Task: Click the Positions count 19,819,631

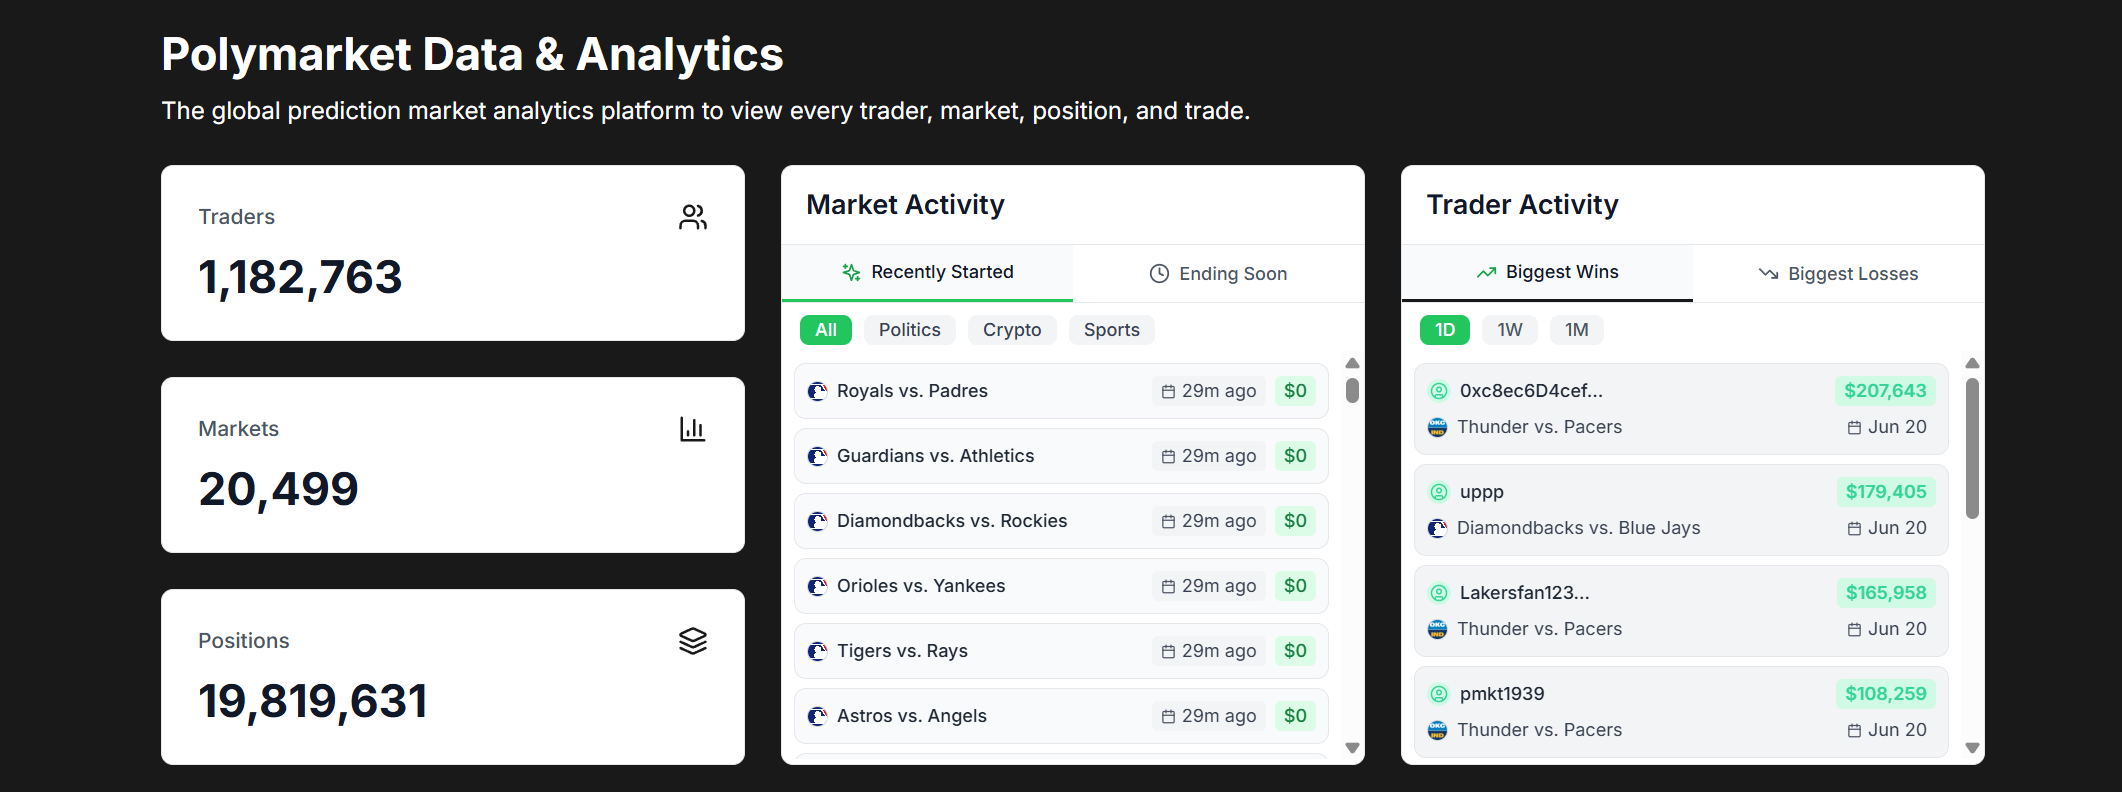Action: click(x=313, y=702)
